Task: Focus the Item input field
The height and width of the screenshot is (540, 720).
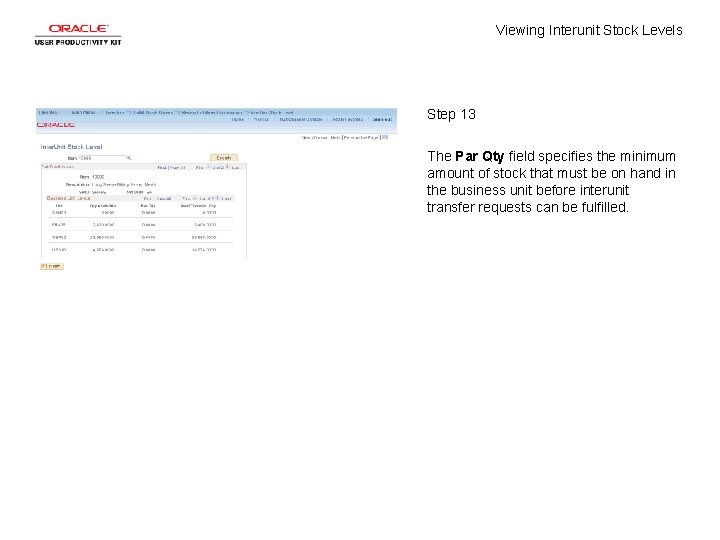Action: pyautogui.click(x=102, y=158)
